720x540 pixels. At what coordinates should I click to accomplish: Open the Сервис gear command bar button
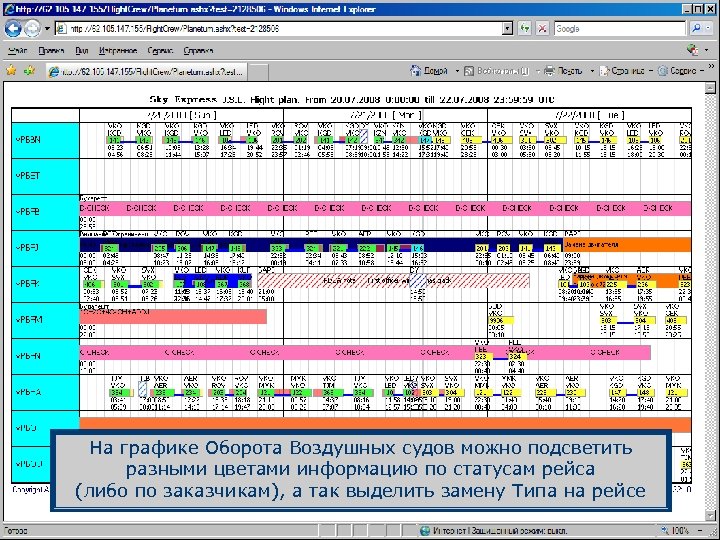click(681, 71)
